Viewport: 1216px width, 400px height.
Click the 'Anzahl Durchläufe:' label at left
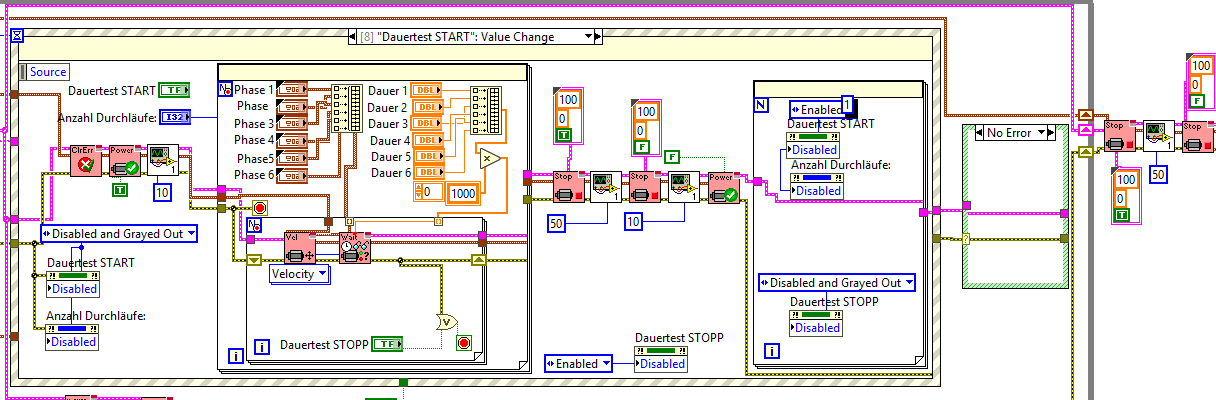pyautogui.click(x=106, y=118)
